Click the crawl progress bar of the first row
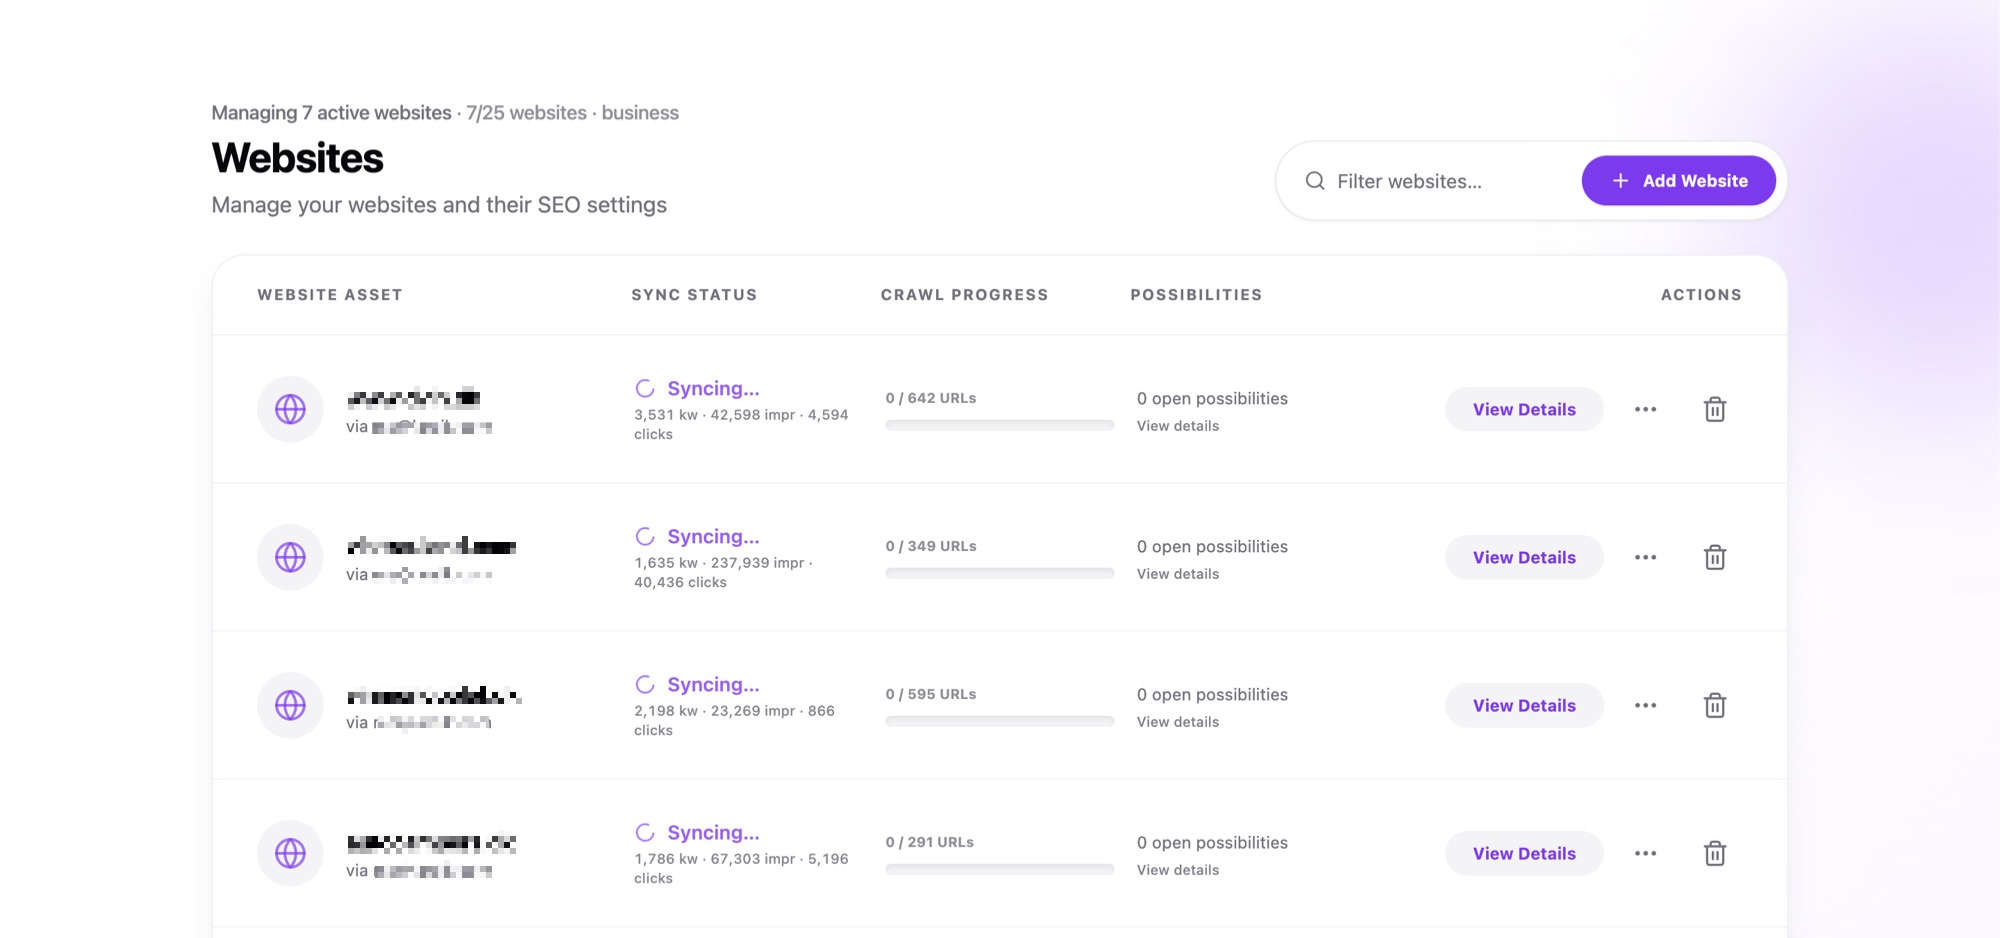The image size is (2000, 938). click(1000, 424)
